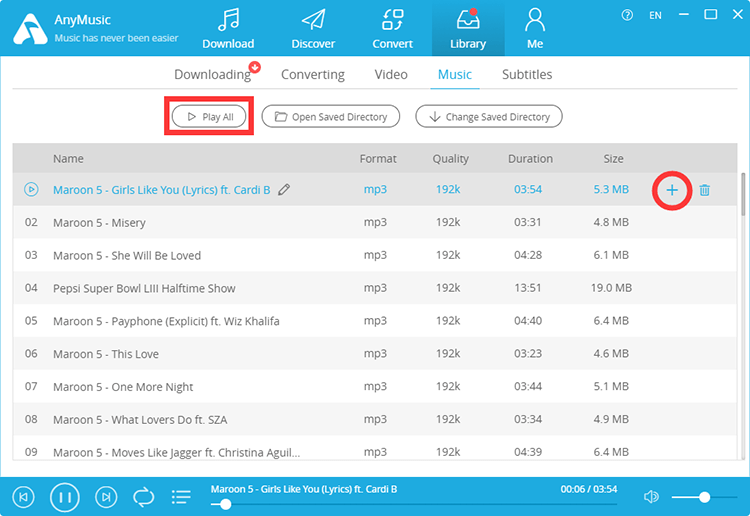Open the playlist queue icon
Image resolution: width=750 pixels, height=516 pixels.
click(181, 497)
